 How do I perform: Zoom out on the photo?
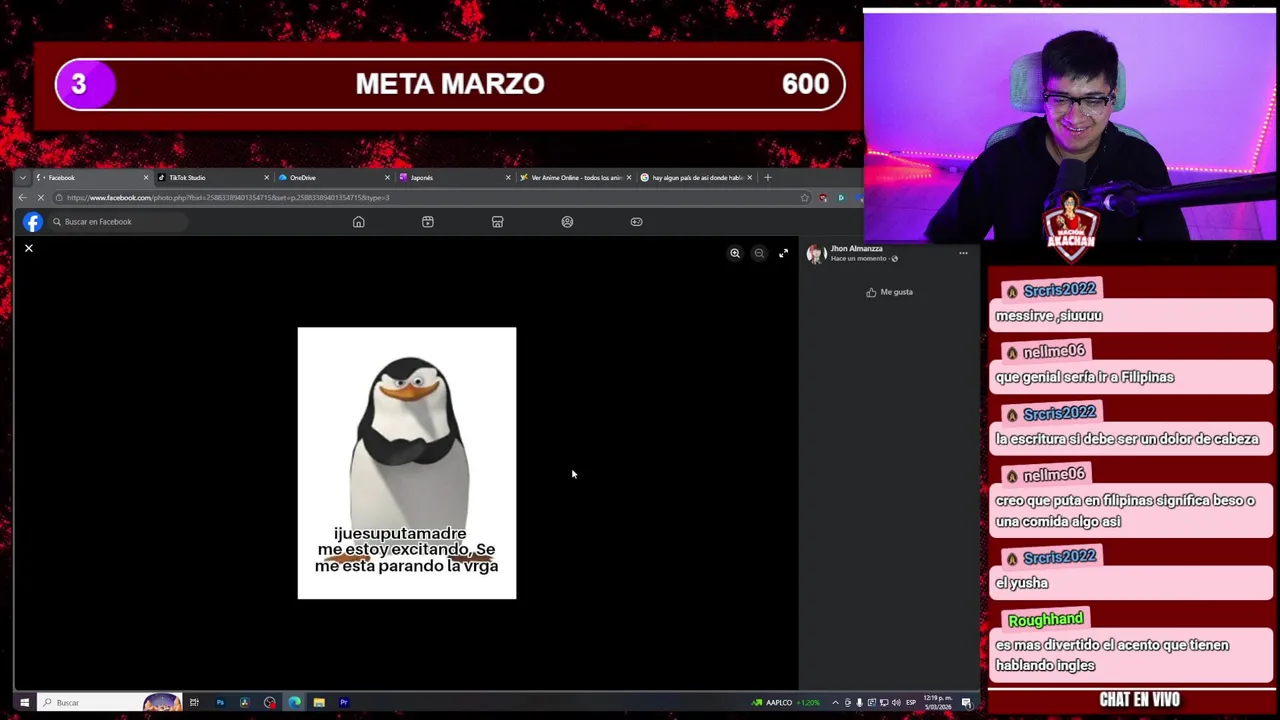point(759,253)
